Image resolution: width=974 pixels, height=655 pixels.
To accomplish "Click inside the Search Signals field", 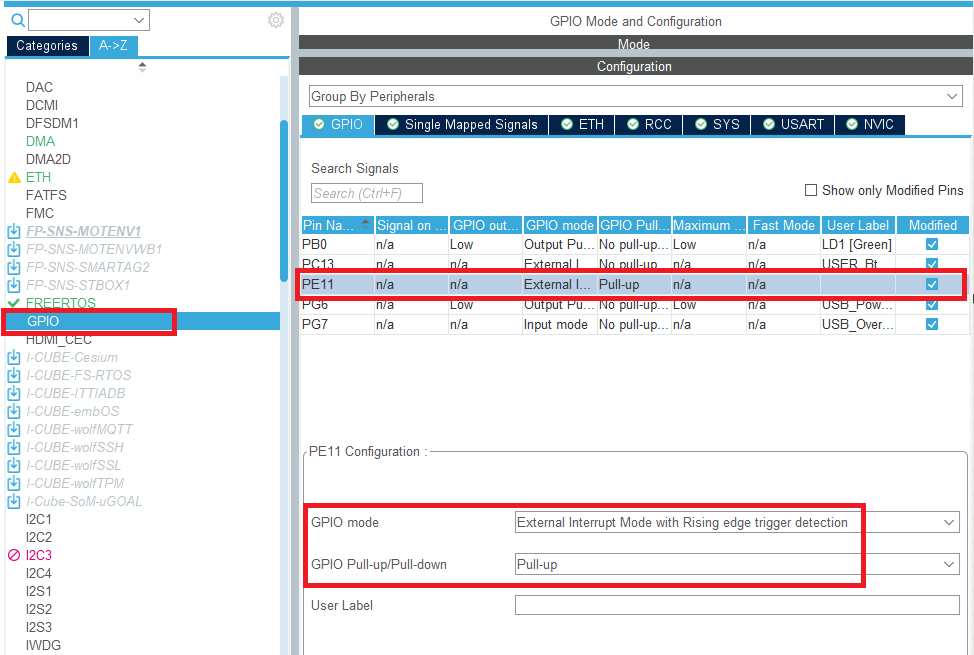I will 365,192.
